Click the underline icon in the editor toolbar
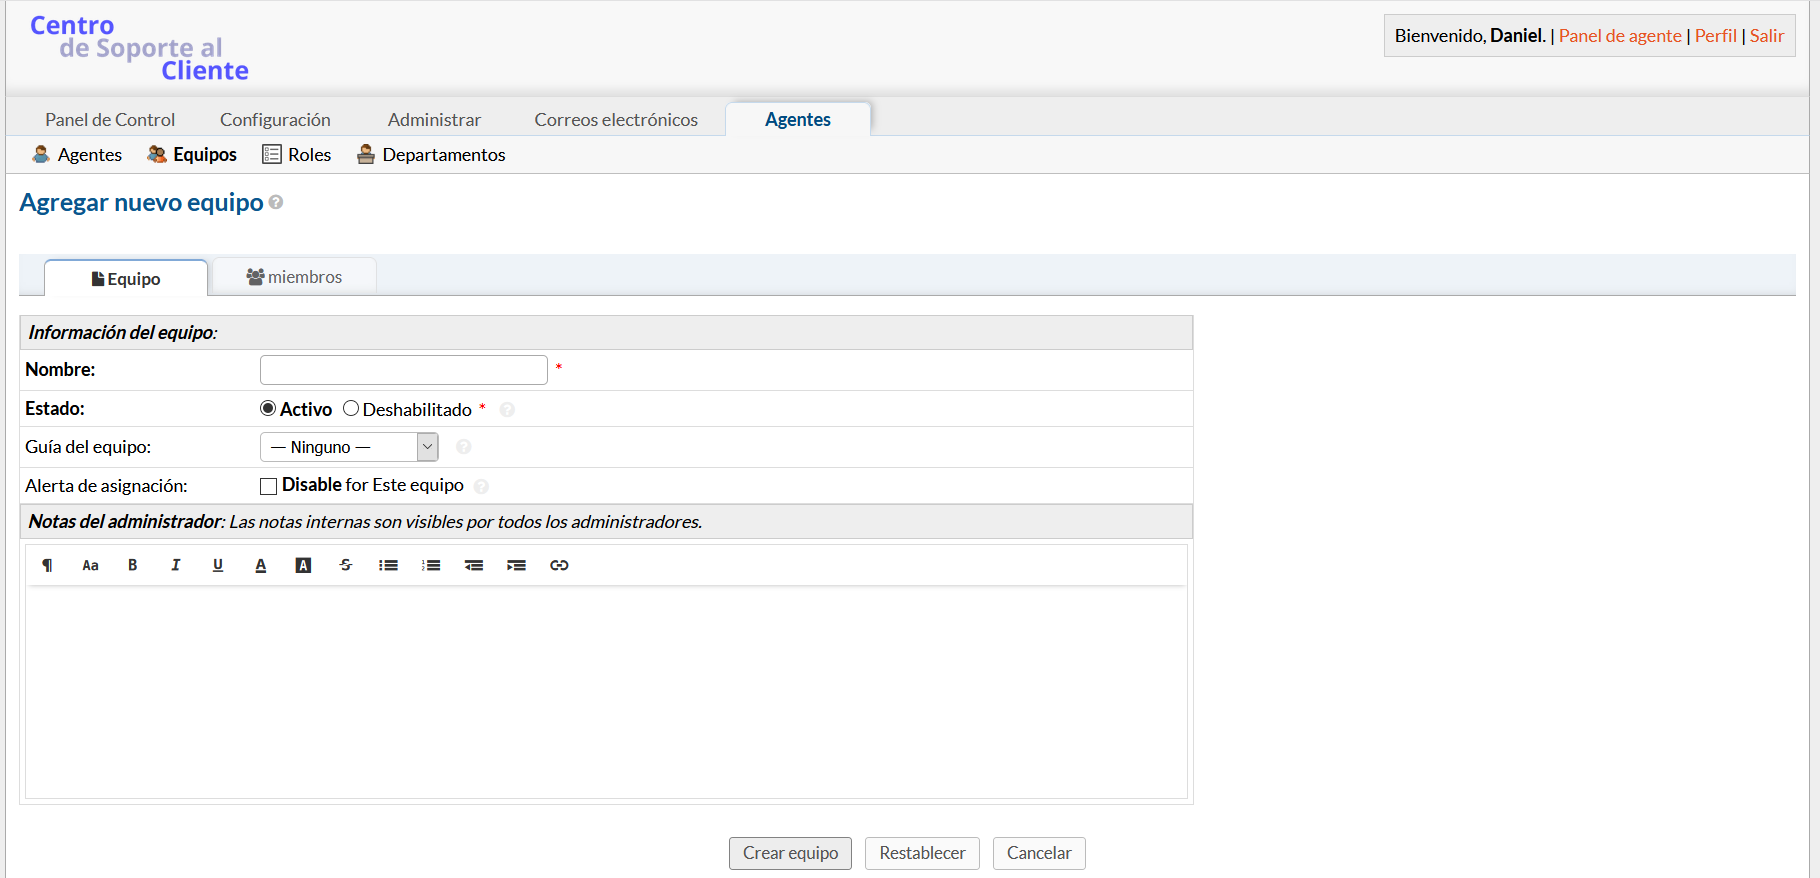 pos(218,565)
